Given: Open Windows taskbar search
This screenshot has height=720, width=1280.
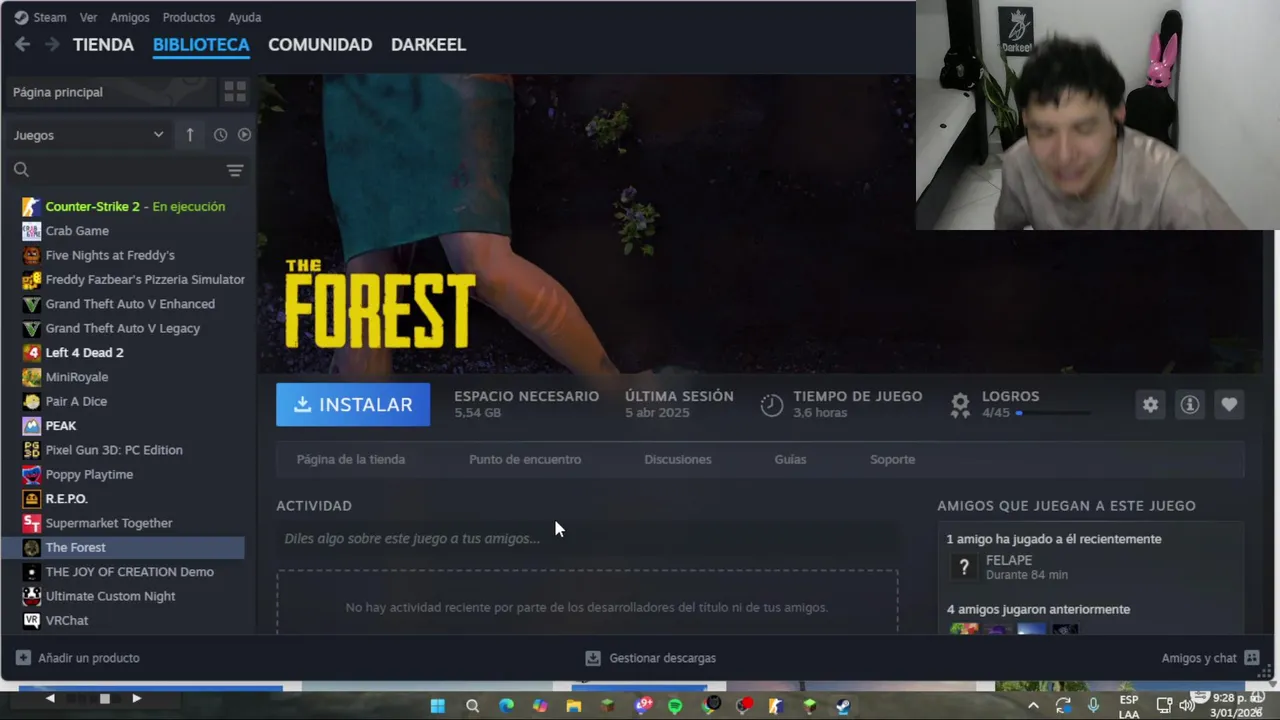Looking at the screenshot, I should coord(472,706).
